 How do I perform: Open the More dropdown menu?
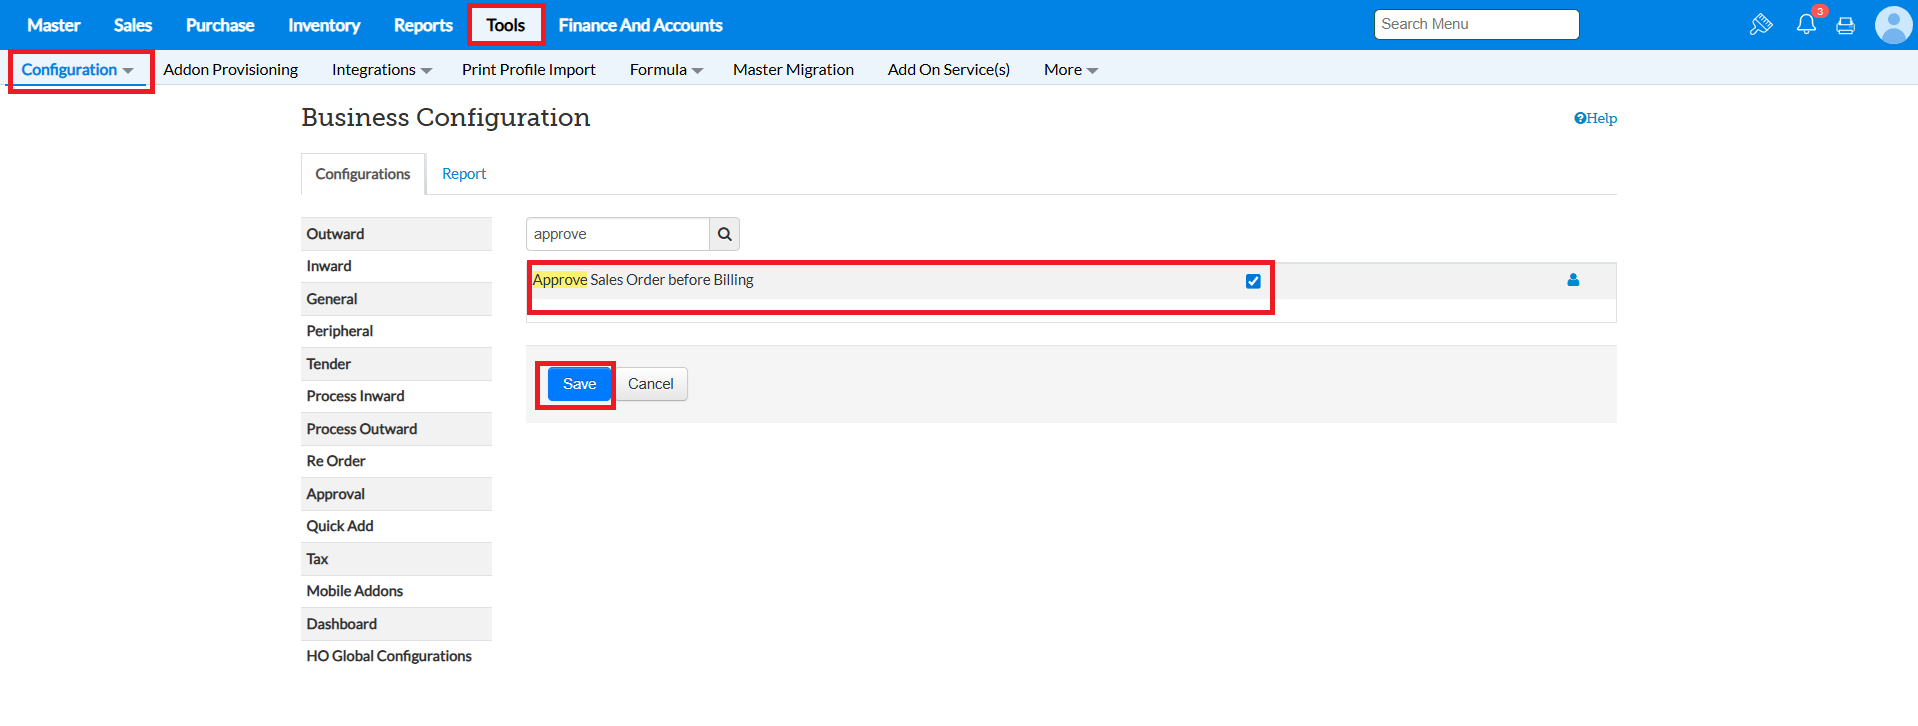tap(1070, 70)
